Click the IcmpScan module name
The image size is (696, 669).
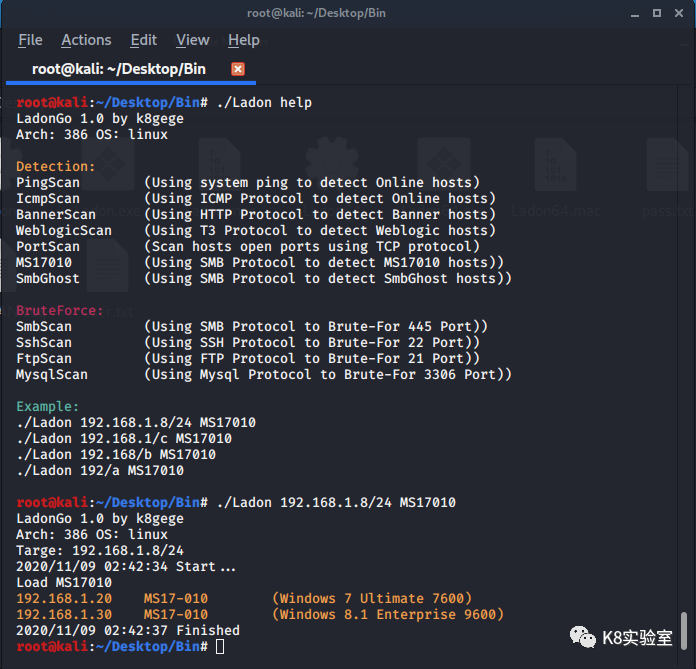point(48,198)
